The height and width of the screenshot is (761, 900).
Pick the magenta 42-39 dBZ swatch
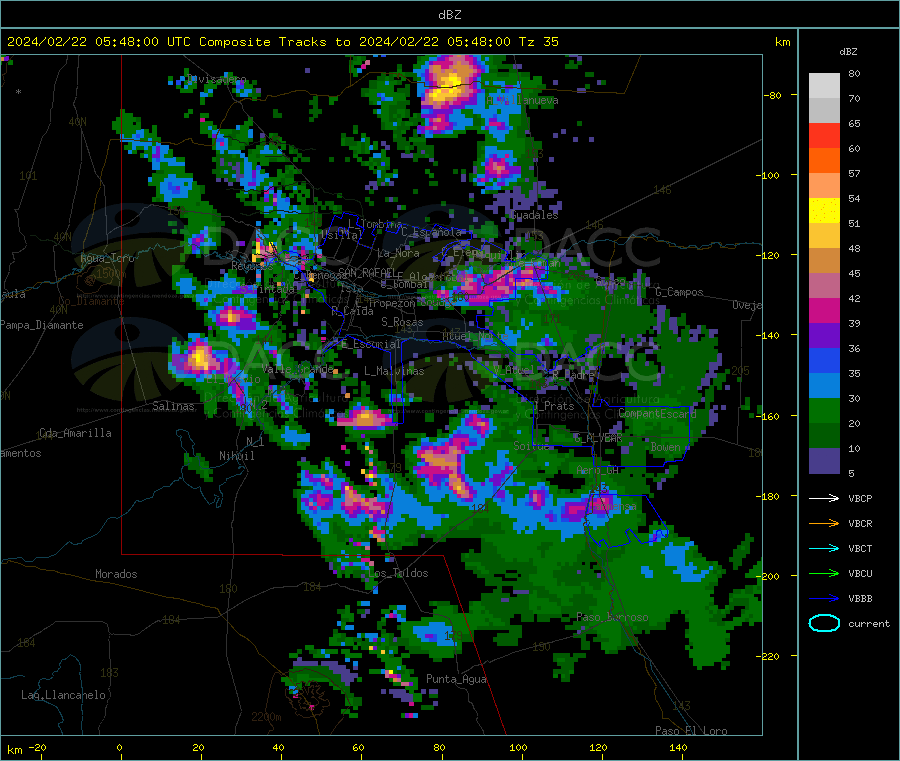[x=824, y=311]
